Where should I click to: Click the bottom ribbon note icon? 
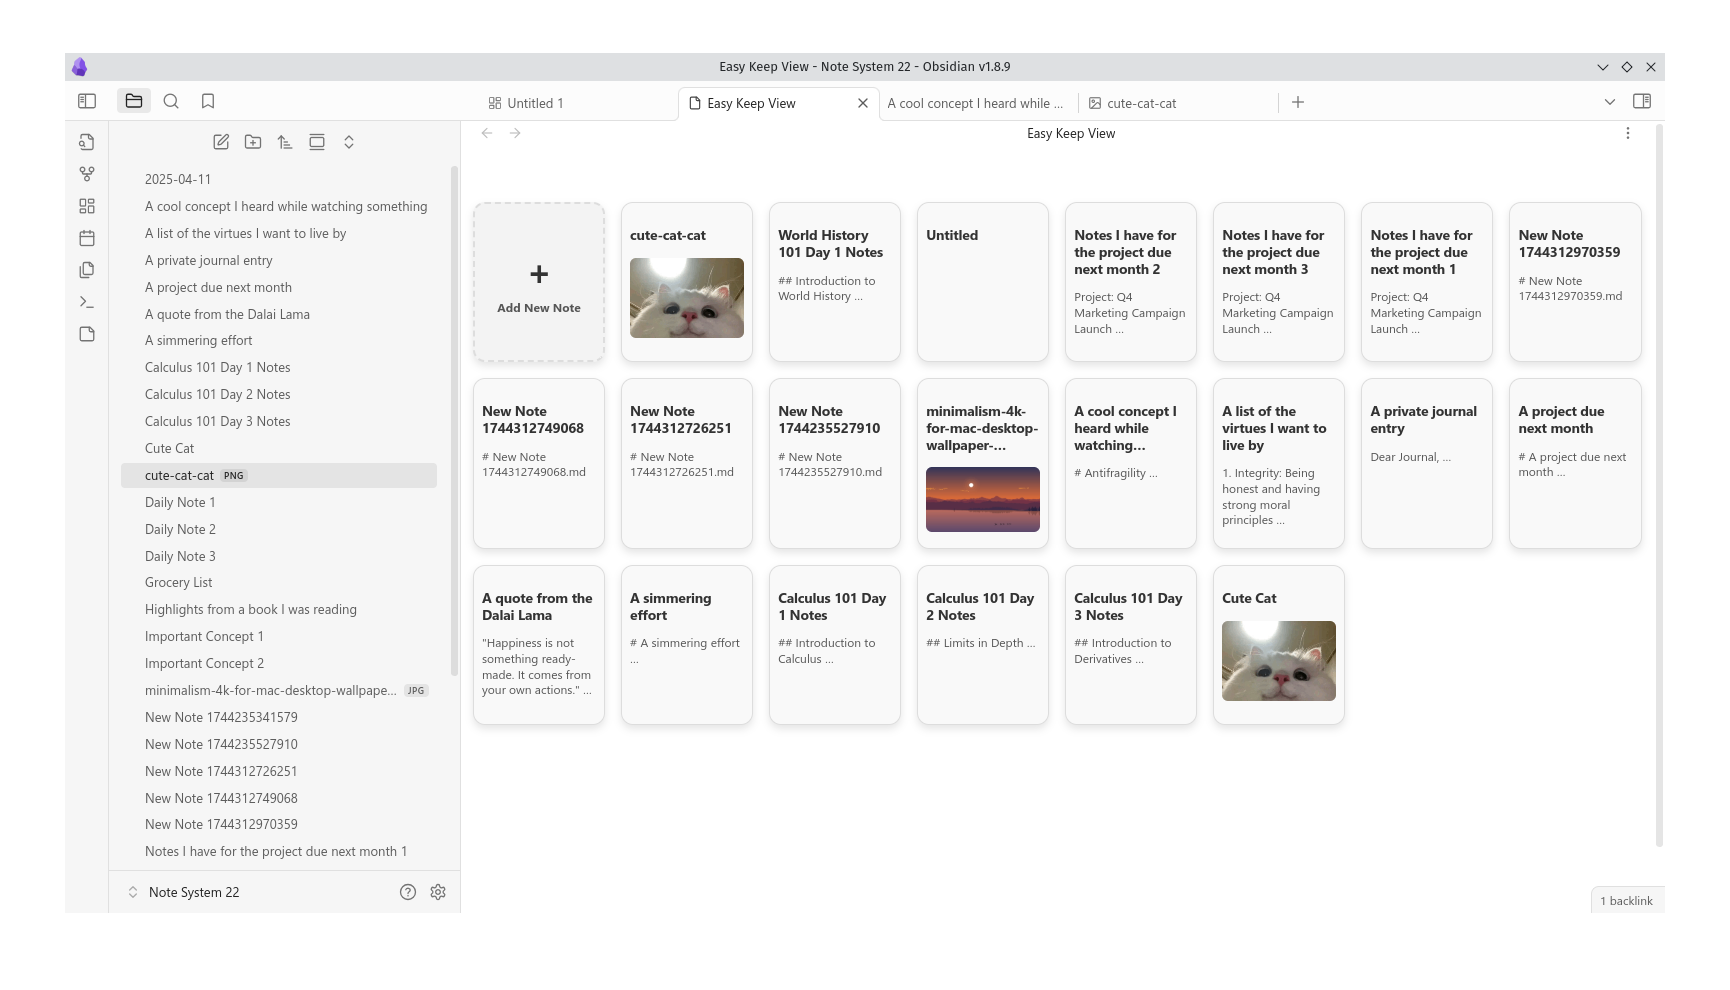click(x=87, y=334)
